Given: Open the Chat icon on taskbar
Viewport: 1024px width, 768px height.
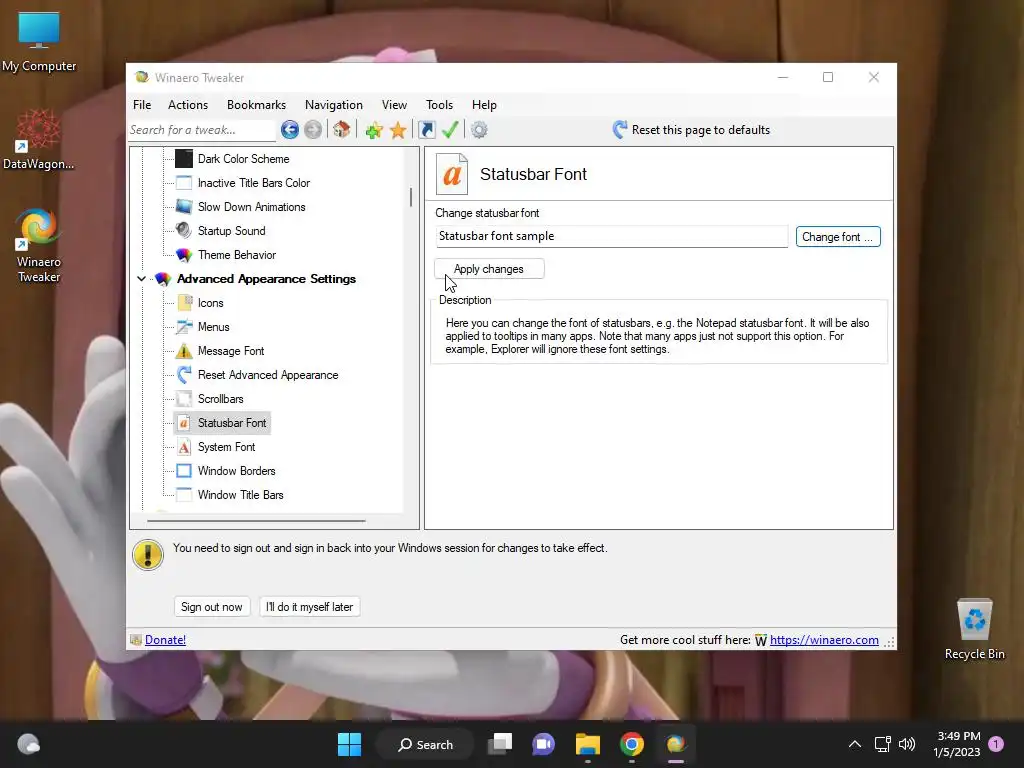Looking at the screenshot, I should pos(543,744).
